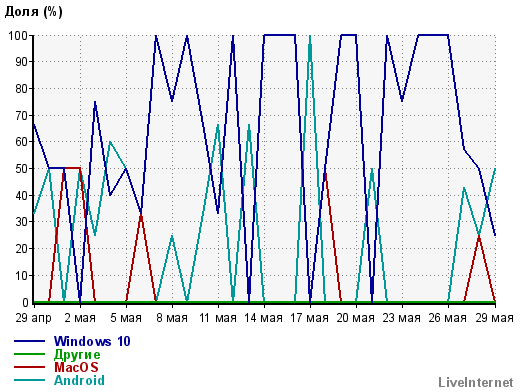This screenshot has width=520, height=392.
Task: Click the 14 мая date label
Action: coord(263,318)
